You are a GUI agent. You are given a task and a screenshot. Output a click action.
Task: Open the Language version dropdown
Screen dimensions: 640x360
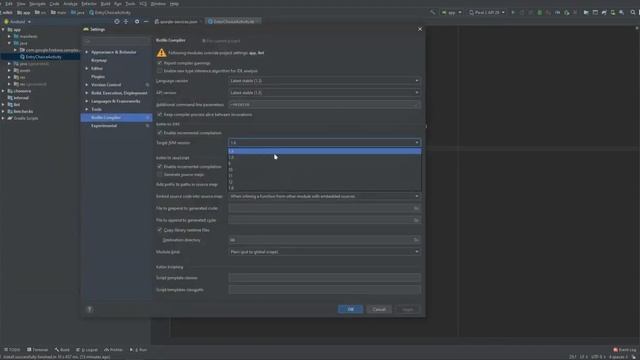click(x=324, y=81)
